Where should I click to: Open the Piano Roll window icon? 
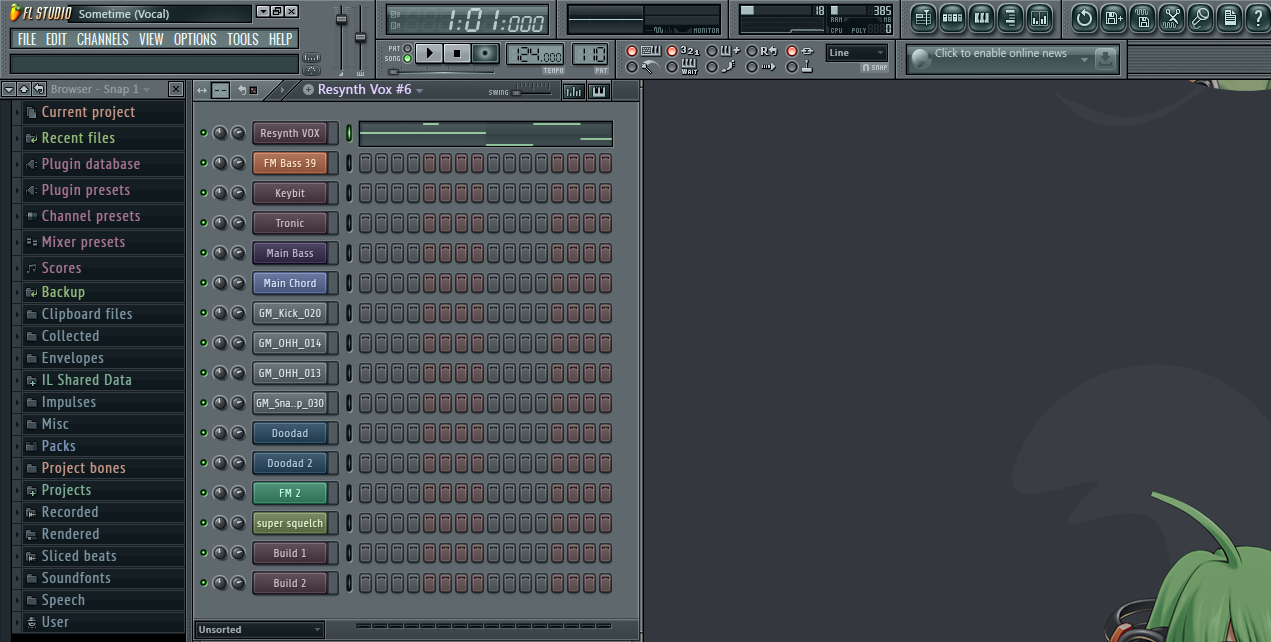click(981, 18)
